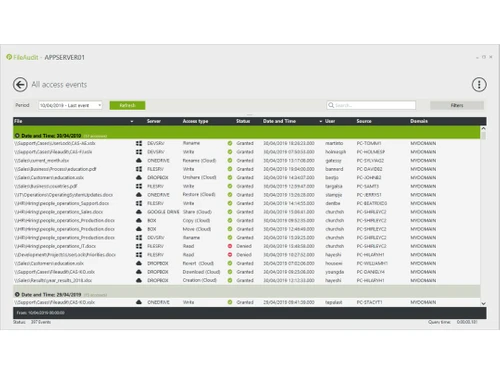Click the red Denied icon in the hayeshi row

[230, 255]
